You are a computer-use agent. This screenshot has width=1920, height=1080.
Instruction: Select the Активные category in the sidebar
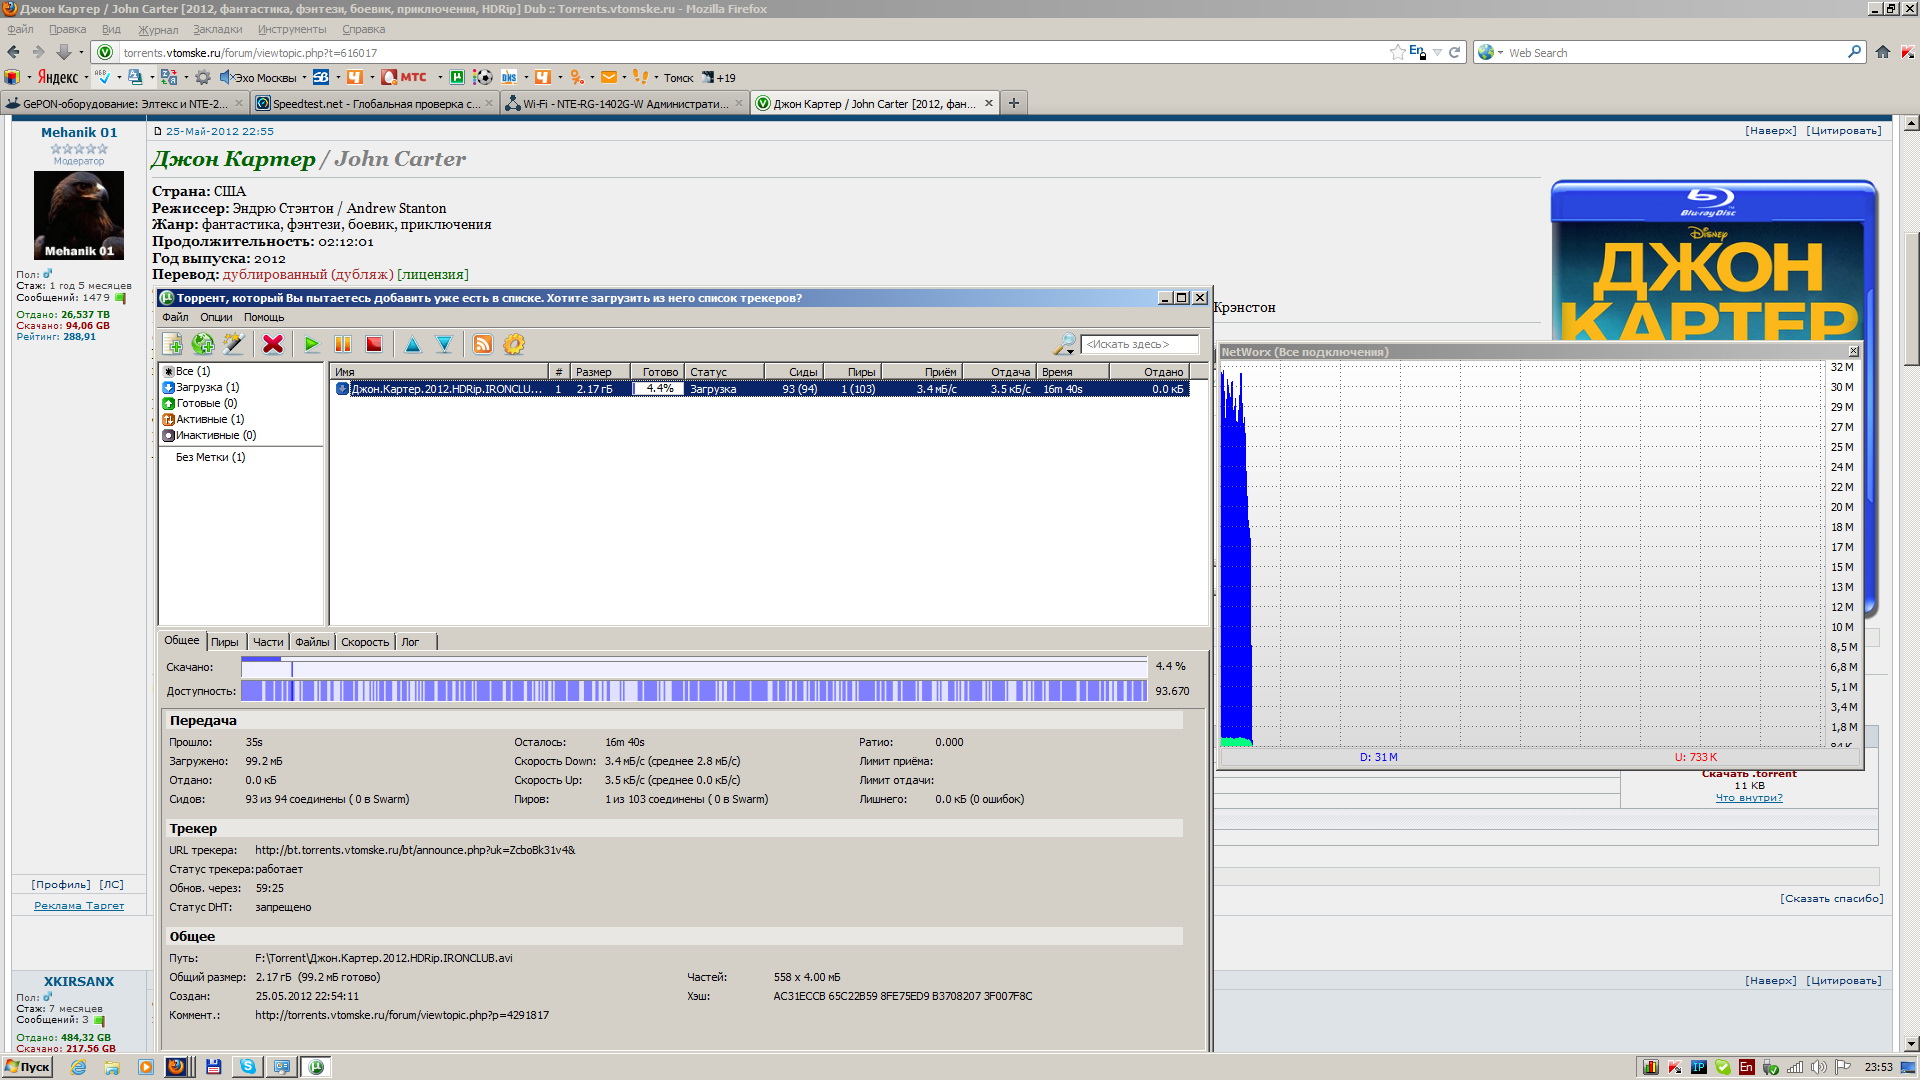[209, 419]
